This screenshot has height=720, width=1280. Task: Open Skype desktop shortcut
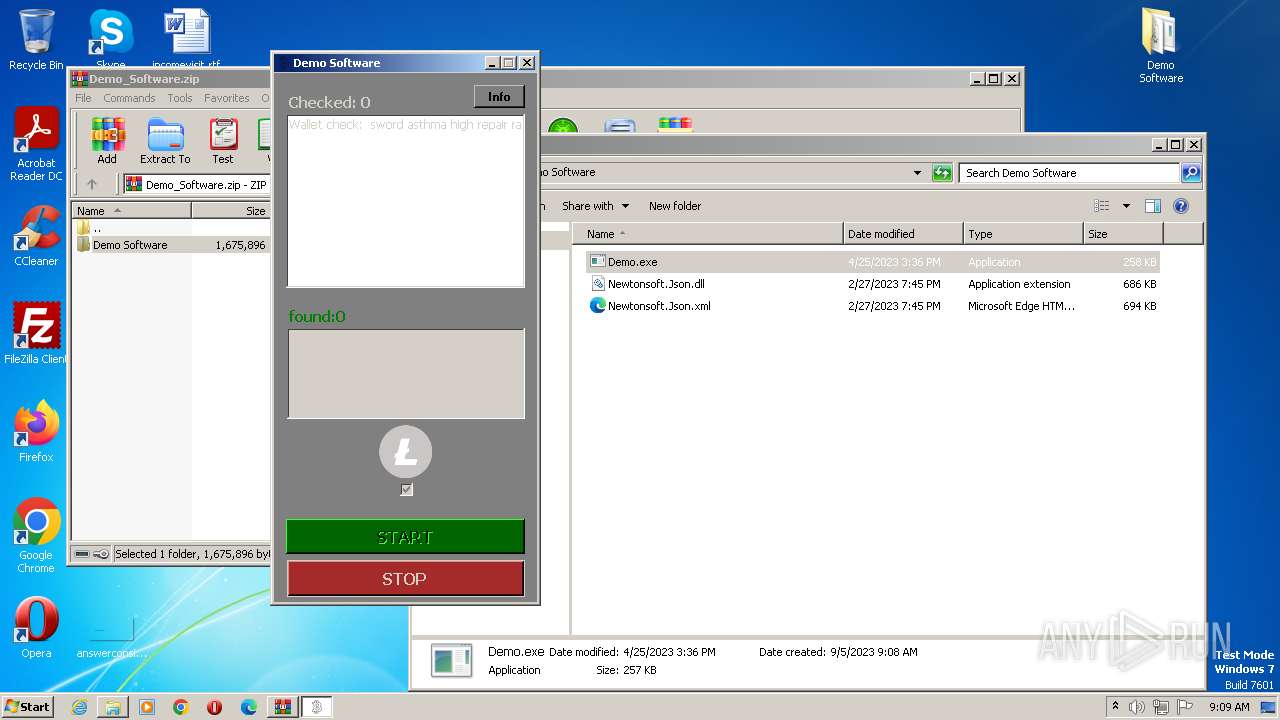110,40
